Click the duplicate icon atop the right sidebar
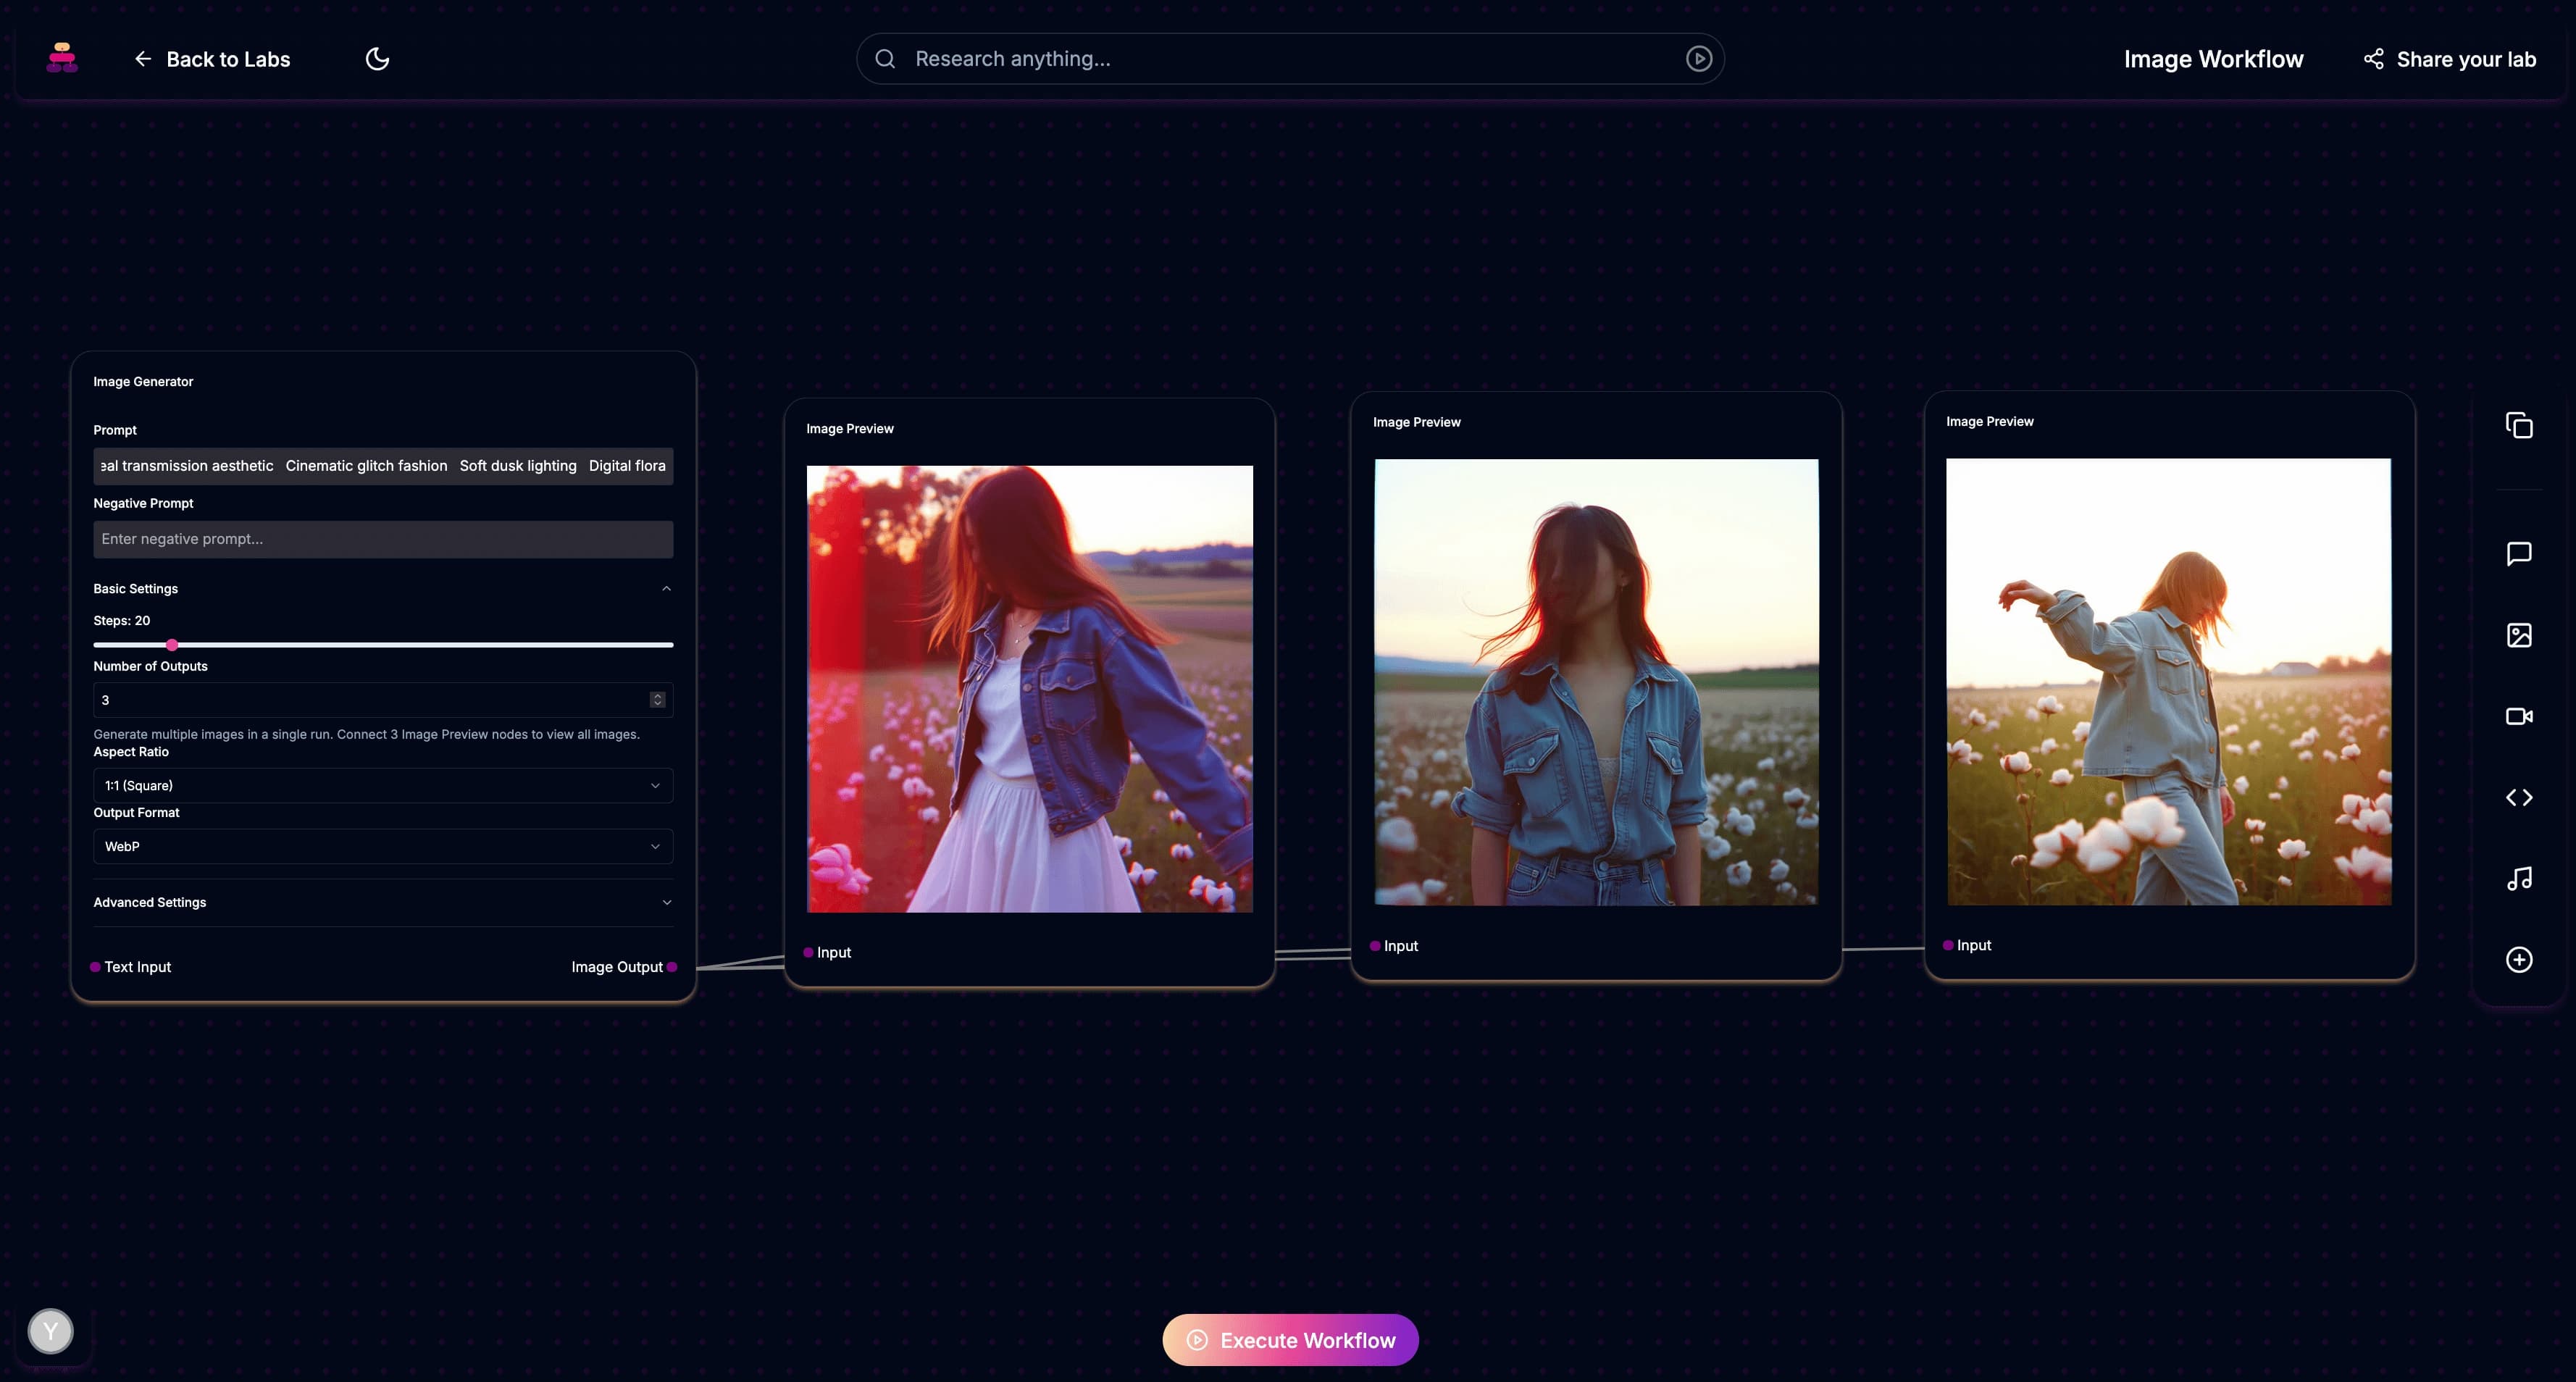The width and height of the screenshot is (2576, 1382). click(x=2519, y=425)
